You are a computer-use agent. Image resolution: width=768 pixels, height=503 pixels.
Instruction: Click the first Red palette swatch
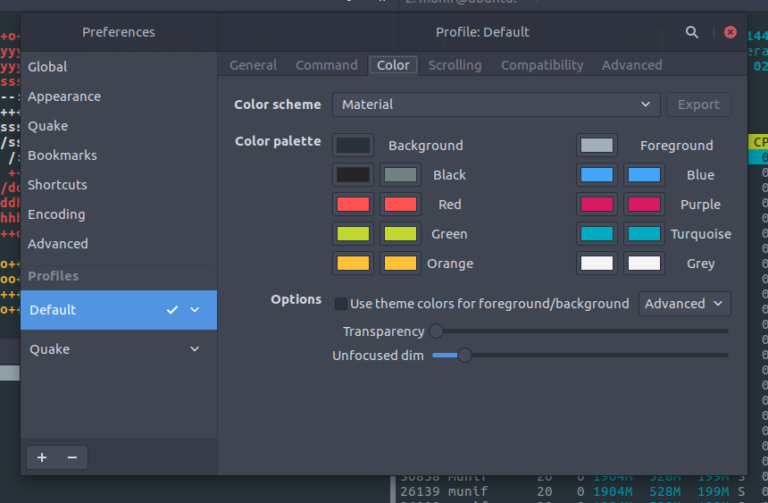353,205
